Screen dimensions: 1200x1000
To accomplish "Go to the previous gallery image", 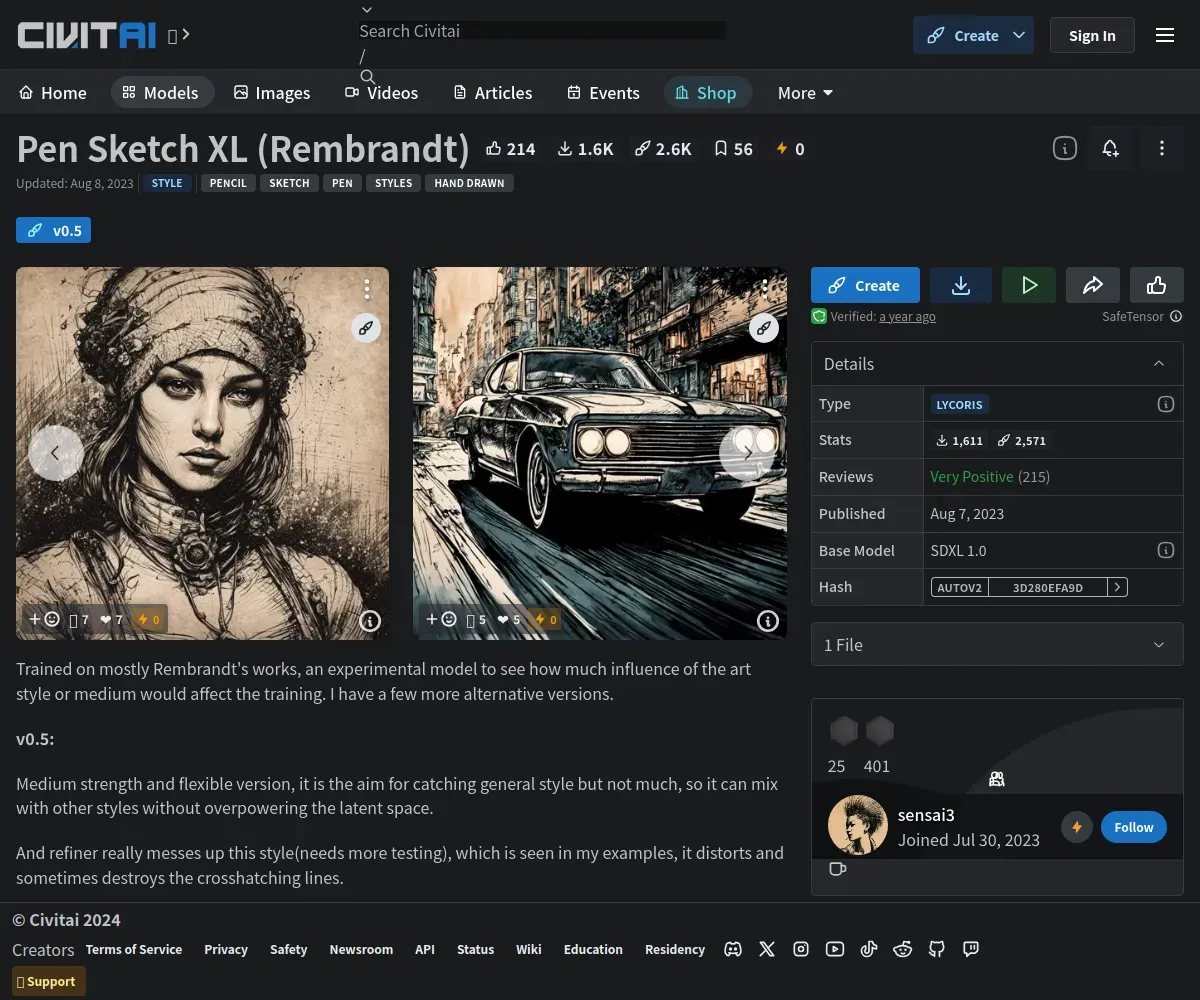I will (55, 453).
